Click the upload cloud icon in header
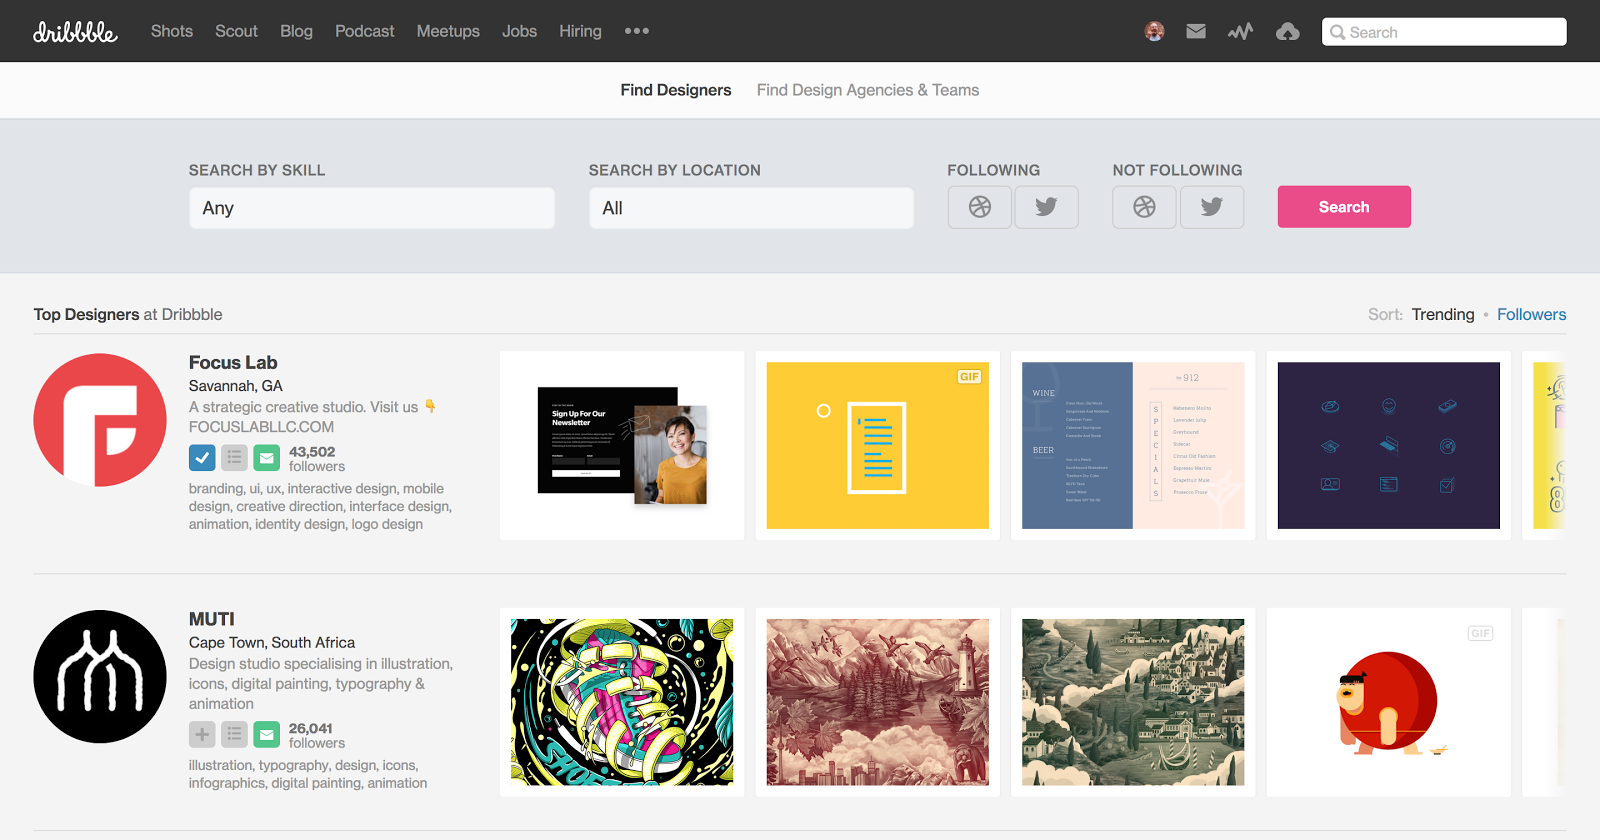 1288,32
